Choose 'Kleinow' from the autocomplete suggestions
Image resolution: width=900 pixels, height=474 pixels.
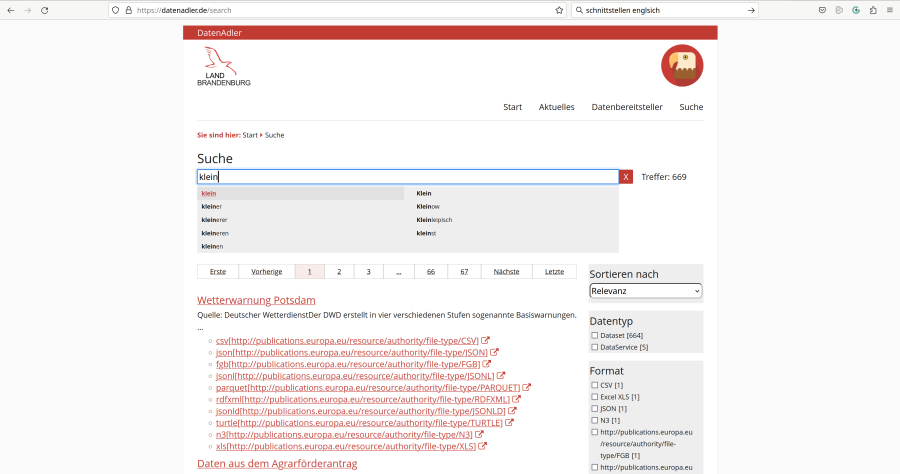click(428, 206)
